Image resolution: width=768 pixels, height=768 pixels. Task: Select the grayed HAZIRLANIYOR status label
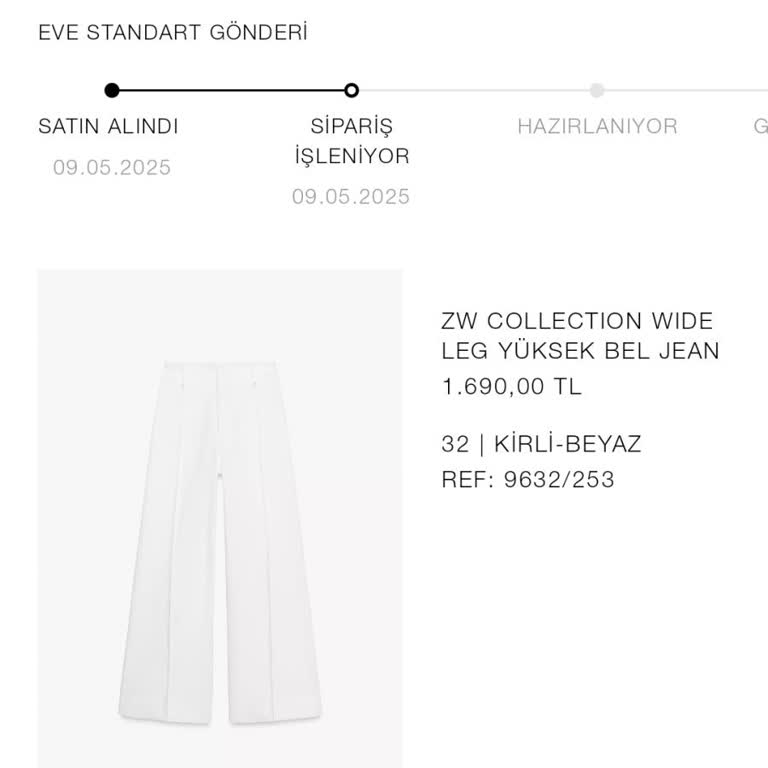pos(597,127)
